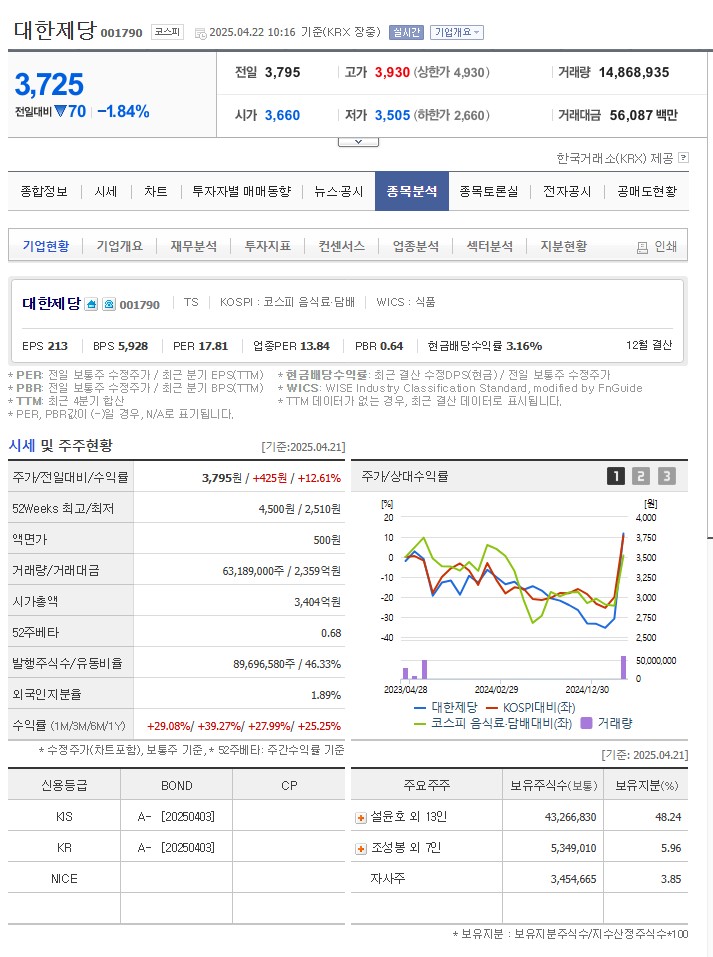This screenshot has height=957, width=713.
Task: Open the 투자자별 매매동향 tab
Action: tap(242, 192)
